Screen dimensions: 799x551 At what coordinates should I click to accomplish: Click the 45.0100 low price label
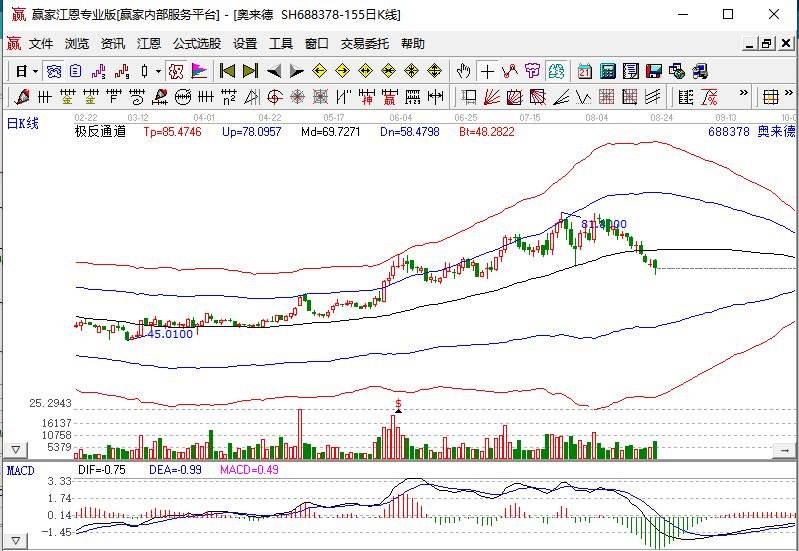[170, 334]
